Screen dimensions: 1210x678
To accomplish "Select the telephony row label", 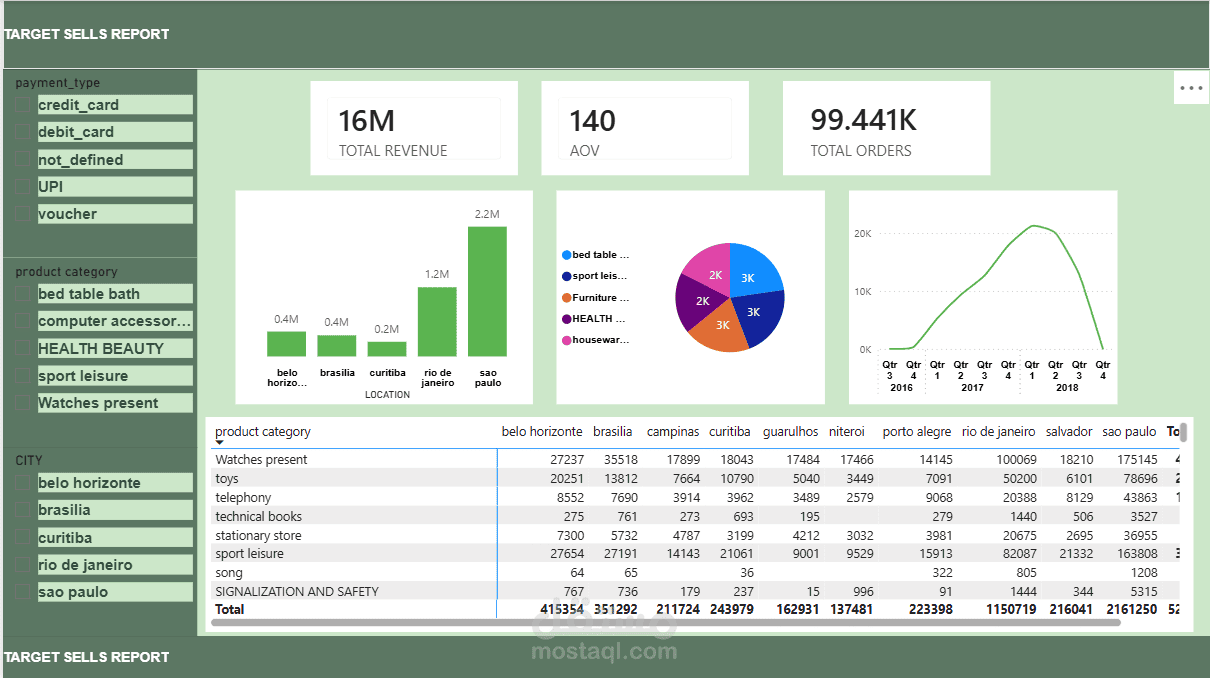I will (243, 498).
